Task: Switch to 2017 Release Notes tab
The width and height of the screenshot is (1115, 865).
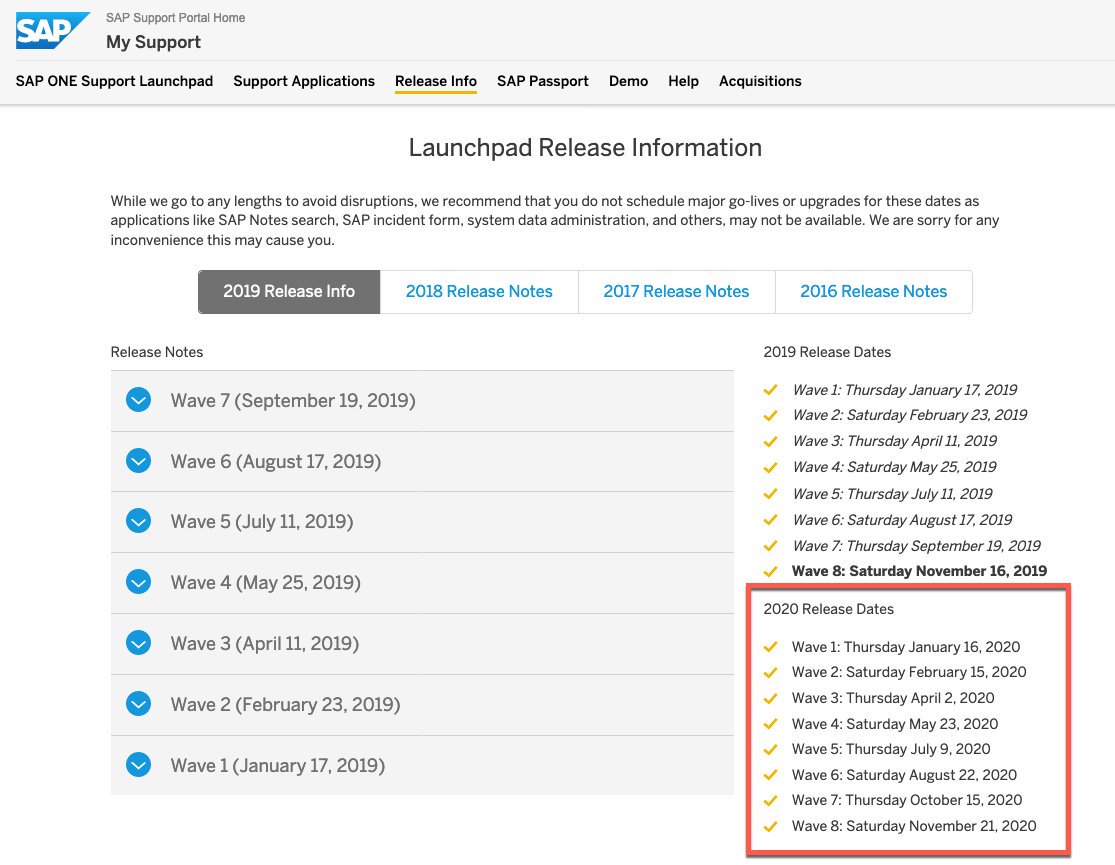Action: (x=676, y=292)
